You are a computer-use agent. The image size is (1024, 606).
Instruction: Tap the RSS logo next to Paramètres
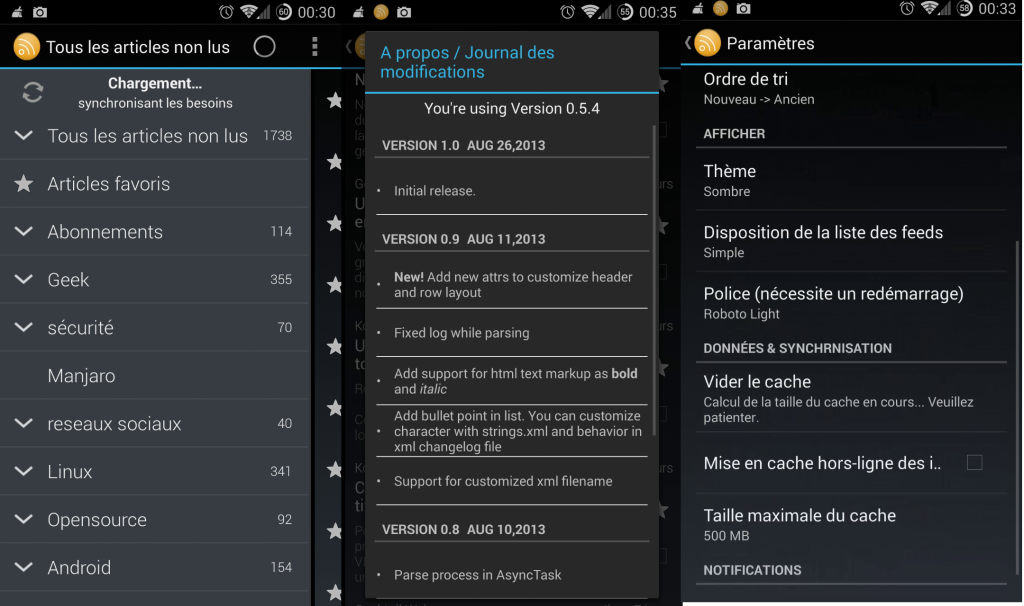click(x=707, y=43)
